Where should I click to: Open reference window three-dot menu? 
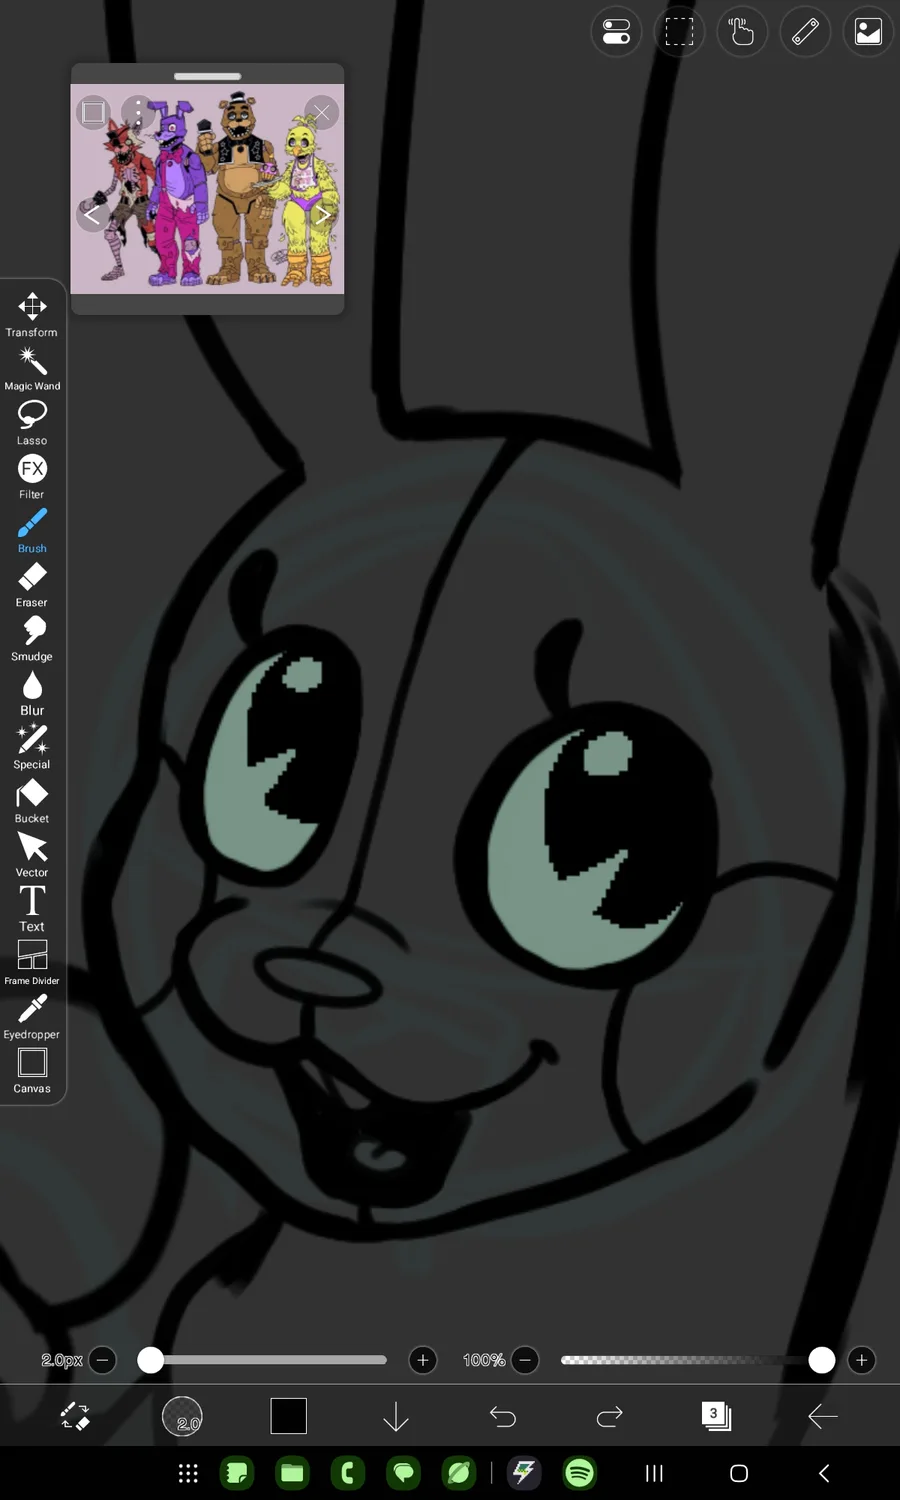(x=138, y=112)
